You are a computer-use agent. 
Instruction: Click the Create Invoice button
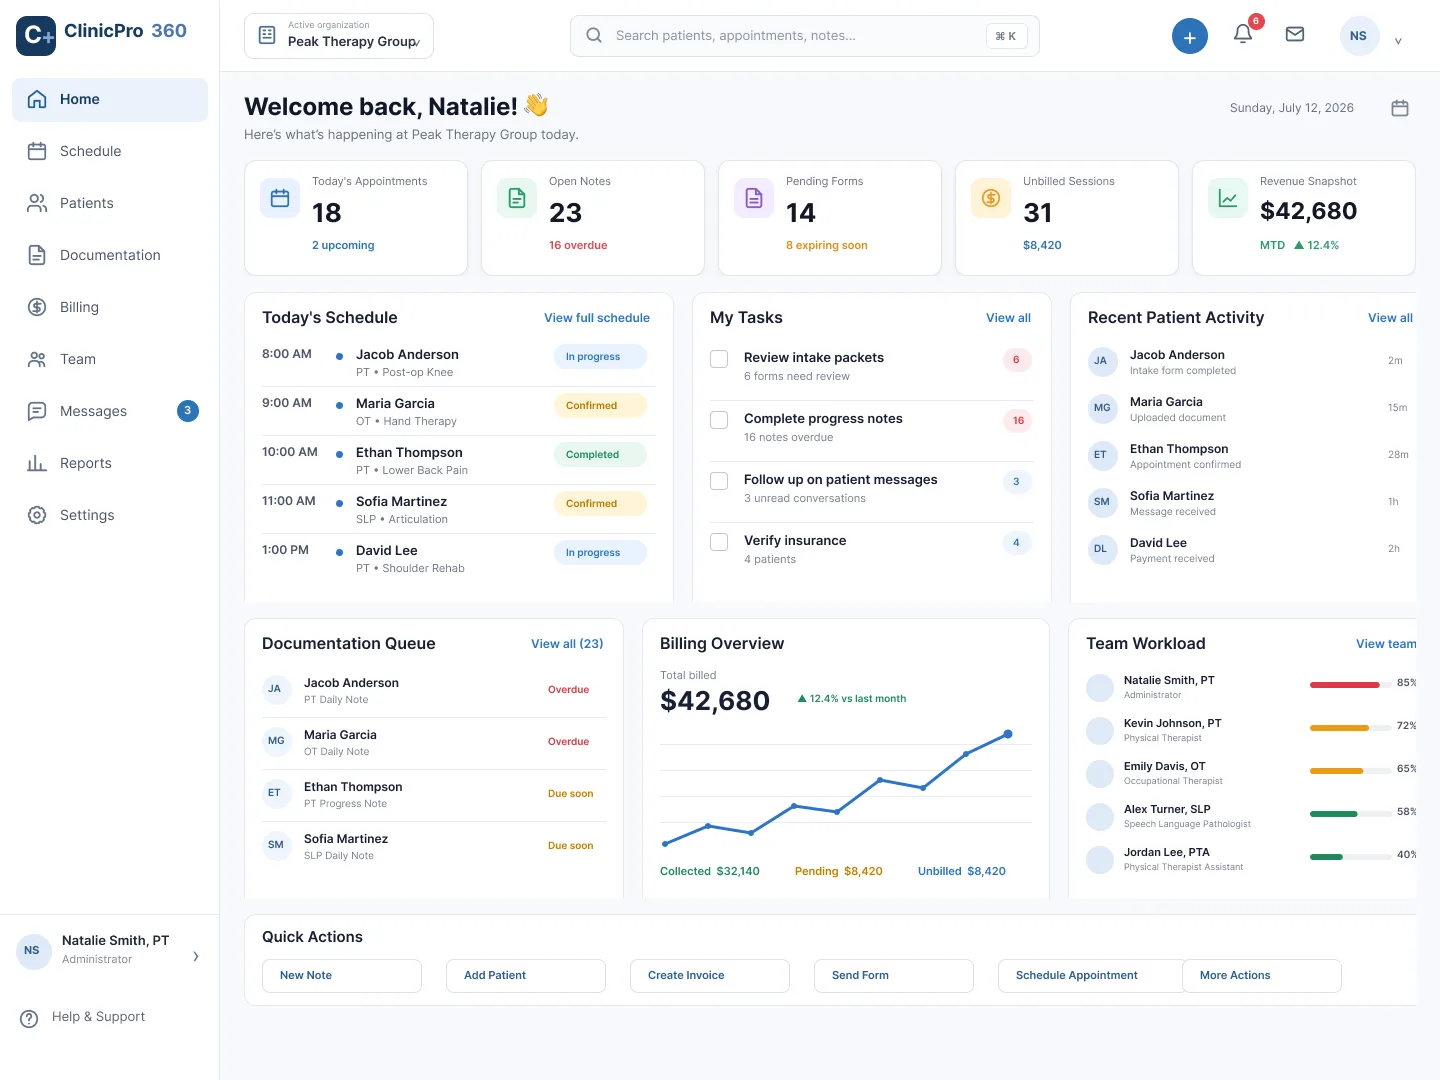coord(710,976)
